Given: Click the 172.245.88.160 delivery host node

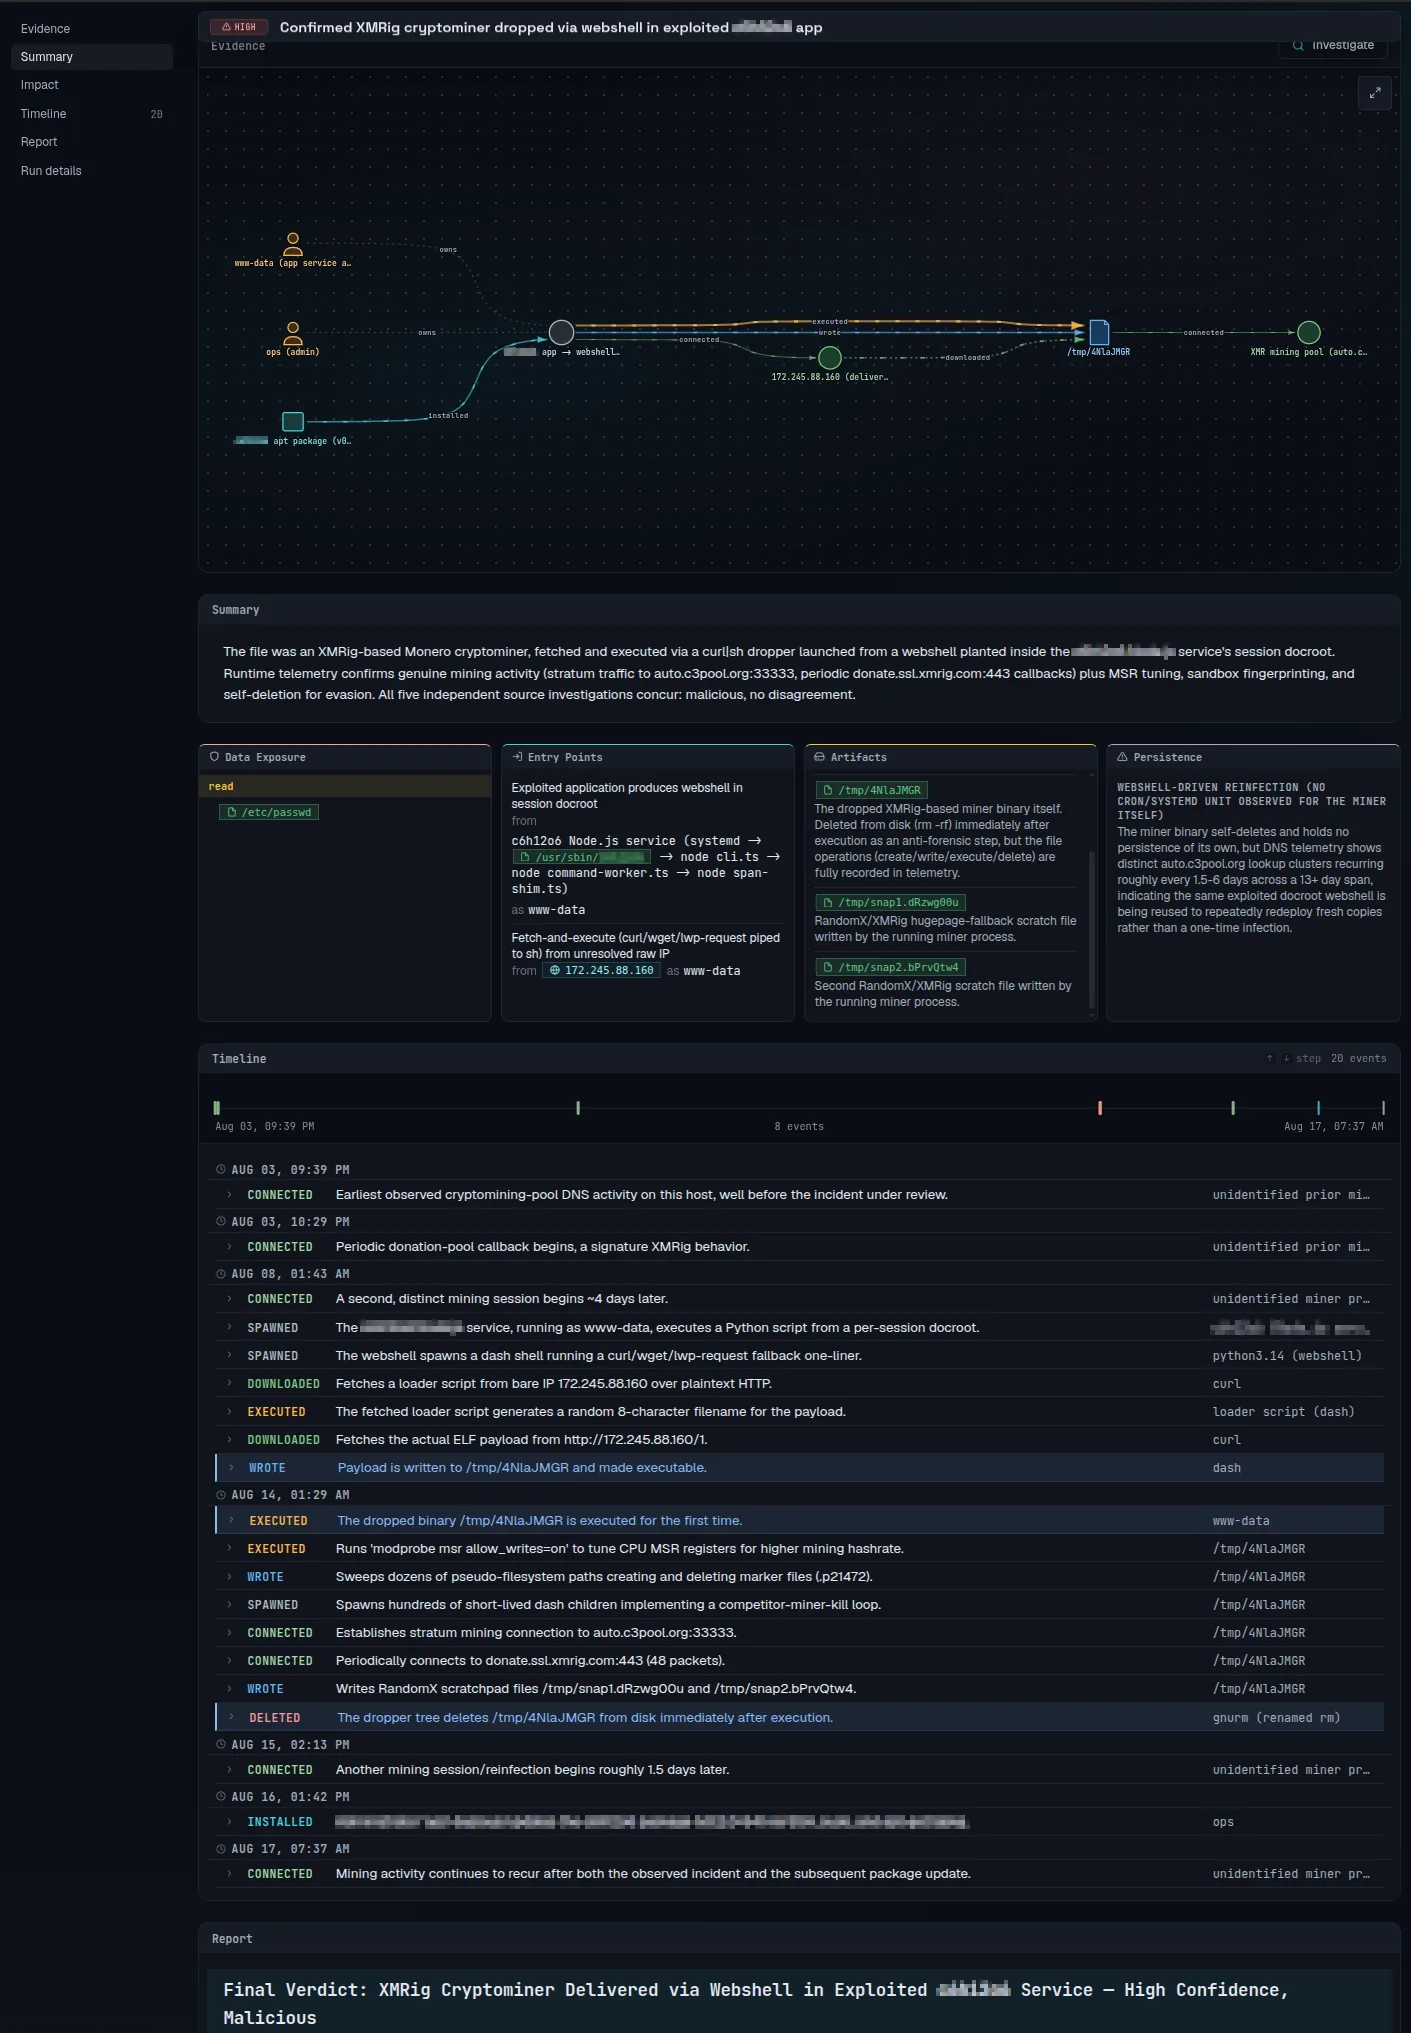Looking at the screenshot, I should [830, 357].
